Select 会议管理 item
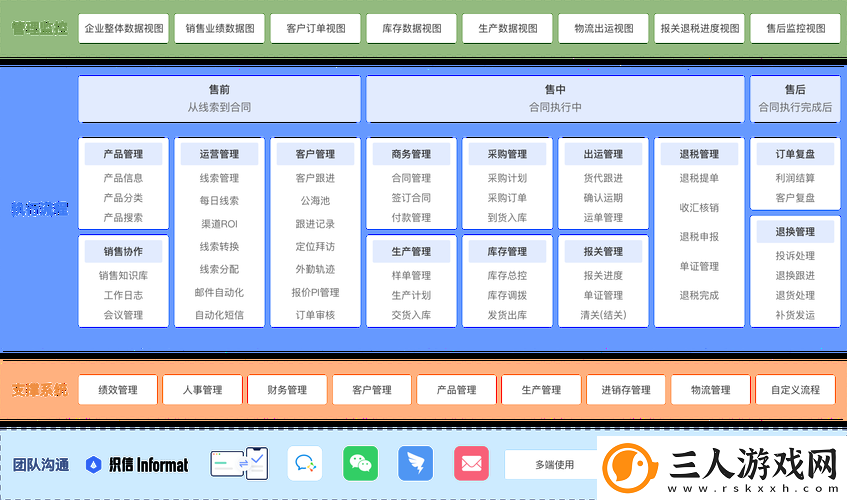Image resolution: width=847 pixels, height=500 pixels. (x=123, y=315)
